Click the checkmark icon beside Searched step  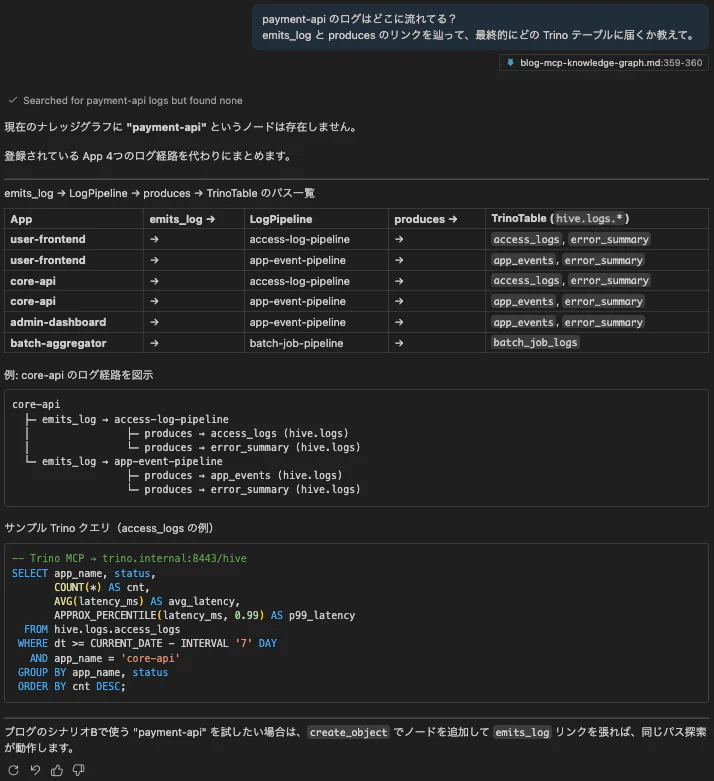coord(13,101)
